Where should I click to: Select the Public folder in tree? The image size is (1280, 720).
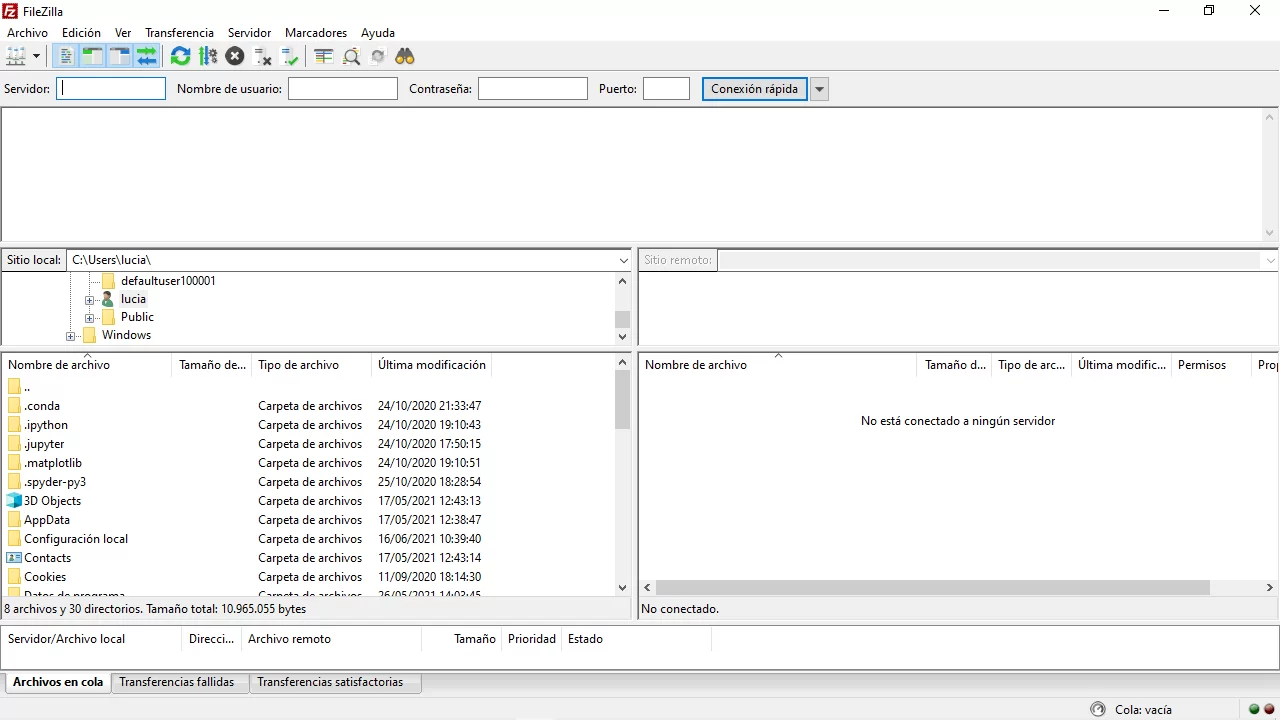click(x=137, y=317)
